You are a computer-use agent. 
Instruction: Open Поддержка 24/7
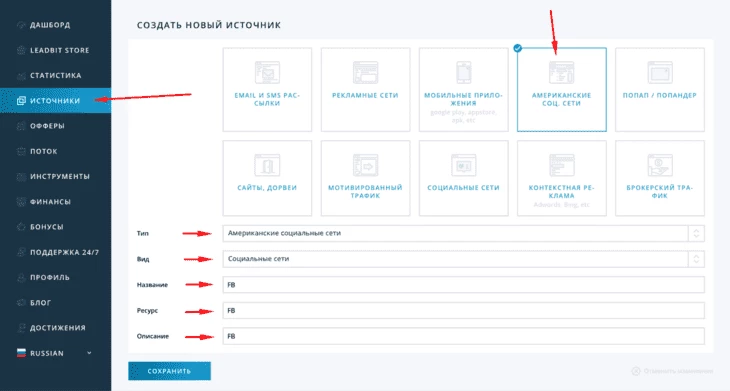(x=55, y=252)
